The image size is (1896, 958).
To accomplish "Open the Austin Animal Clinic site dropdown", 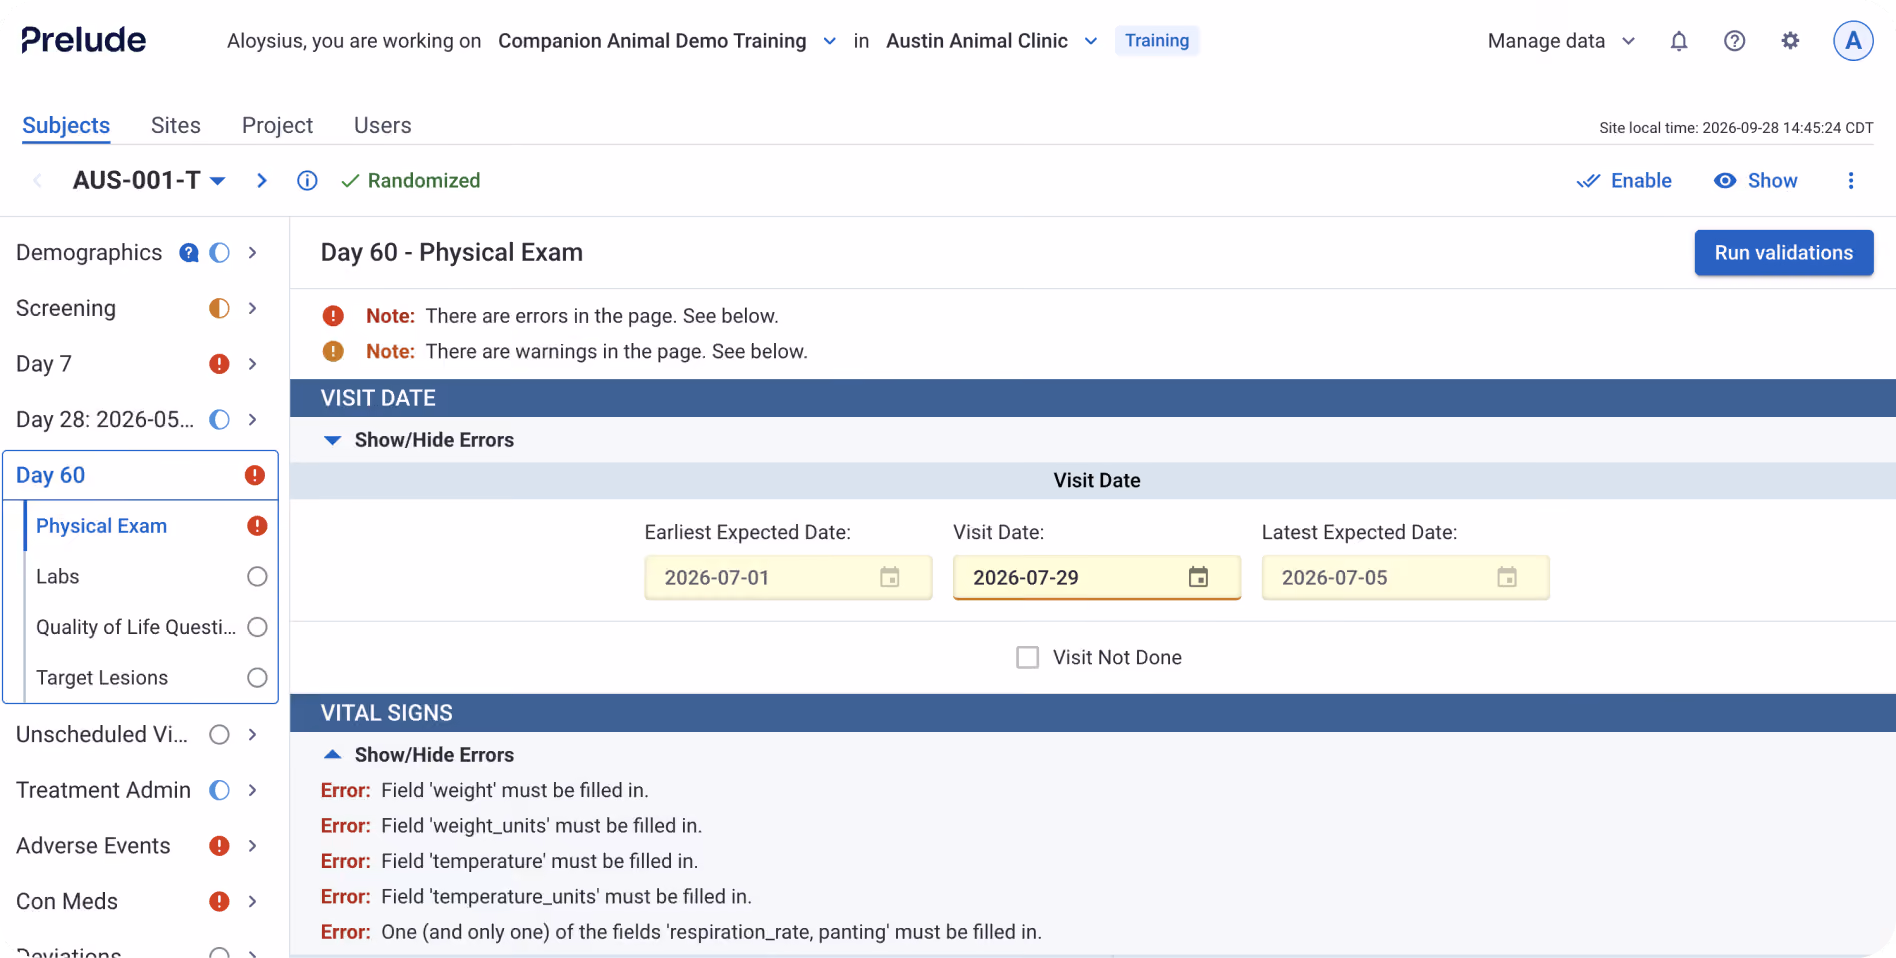I will click(x=992, y=41).
